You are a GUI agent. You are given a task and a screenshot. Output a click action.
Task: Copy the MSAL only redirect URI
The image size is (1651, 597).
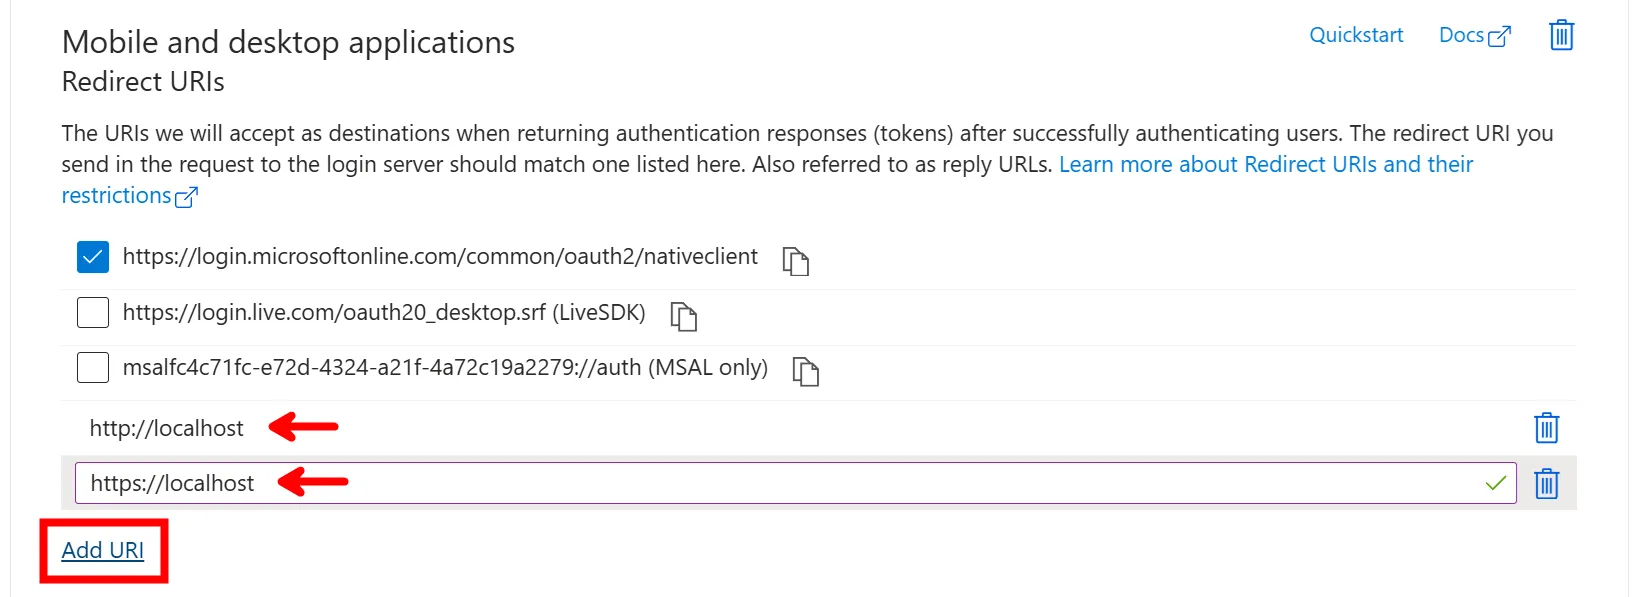pos(806,372)
